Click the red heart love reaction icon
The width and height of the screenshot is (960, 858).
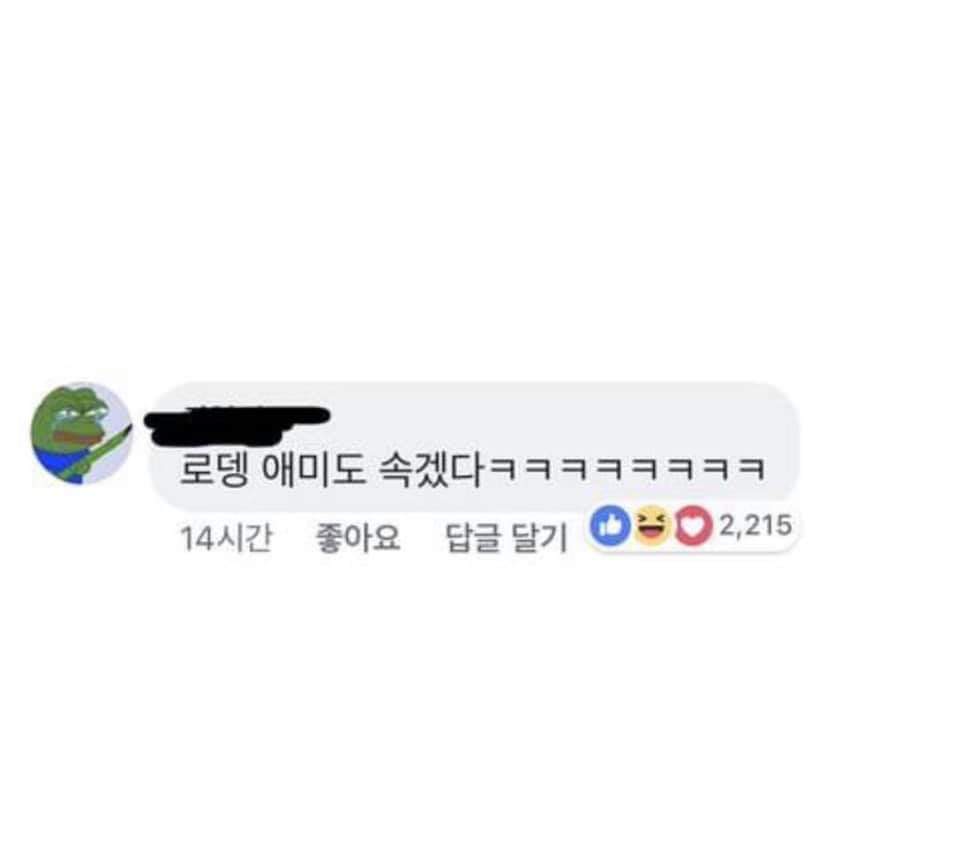693,526
